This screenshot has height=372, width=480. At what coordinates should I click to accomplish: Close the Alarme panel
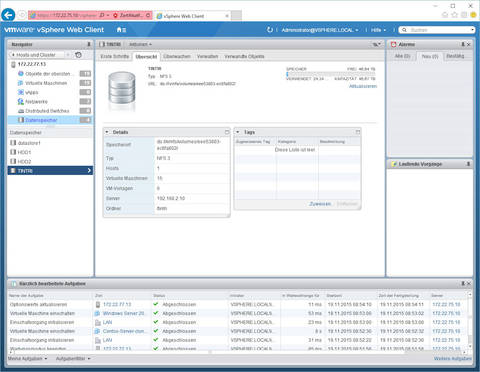tap(469, 44)
